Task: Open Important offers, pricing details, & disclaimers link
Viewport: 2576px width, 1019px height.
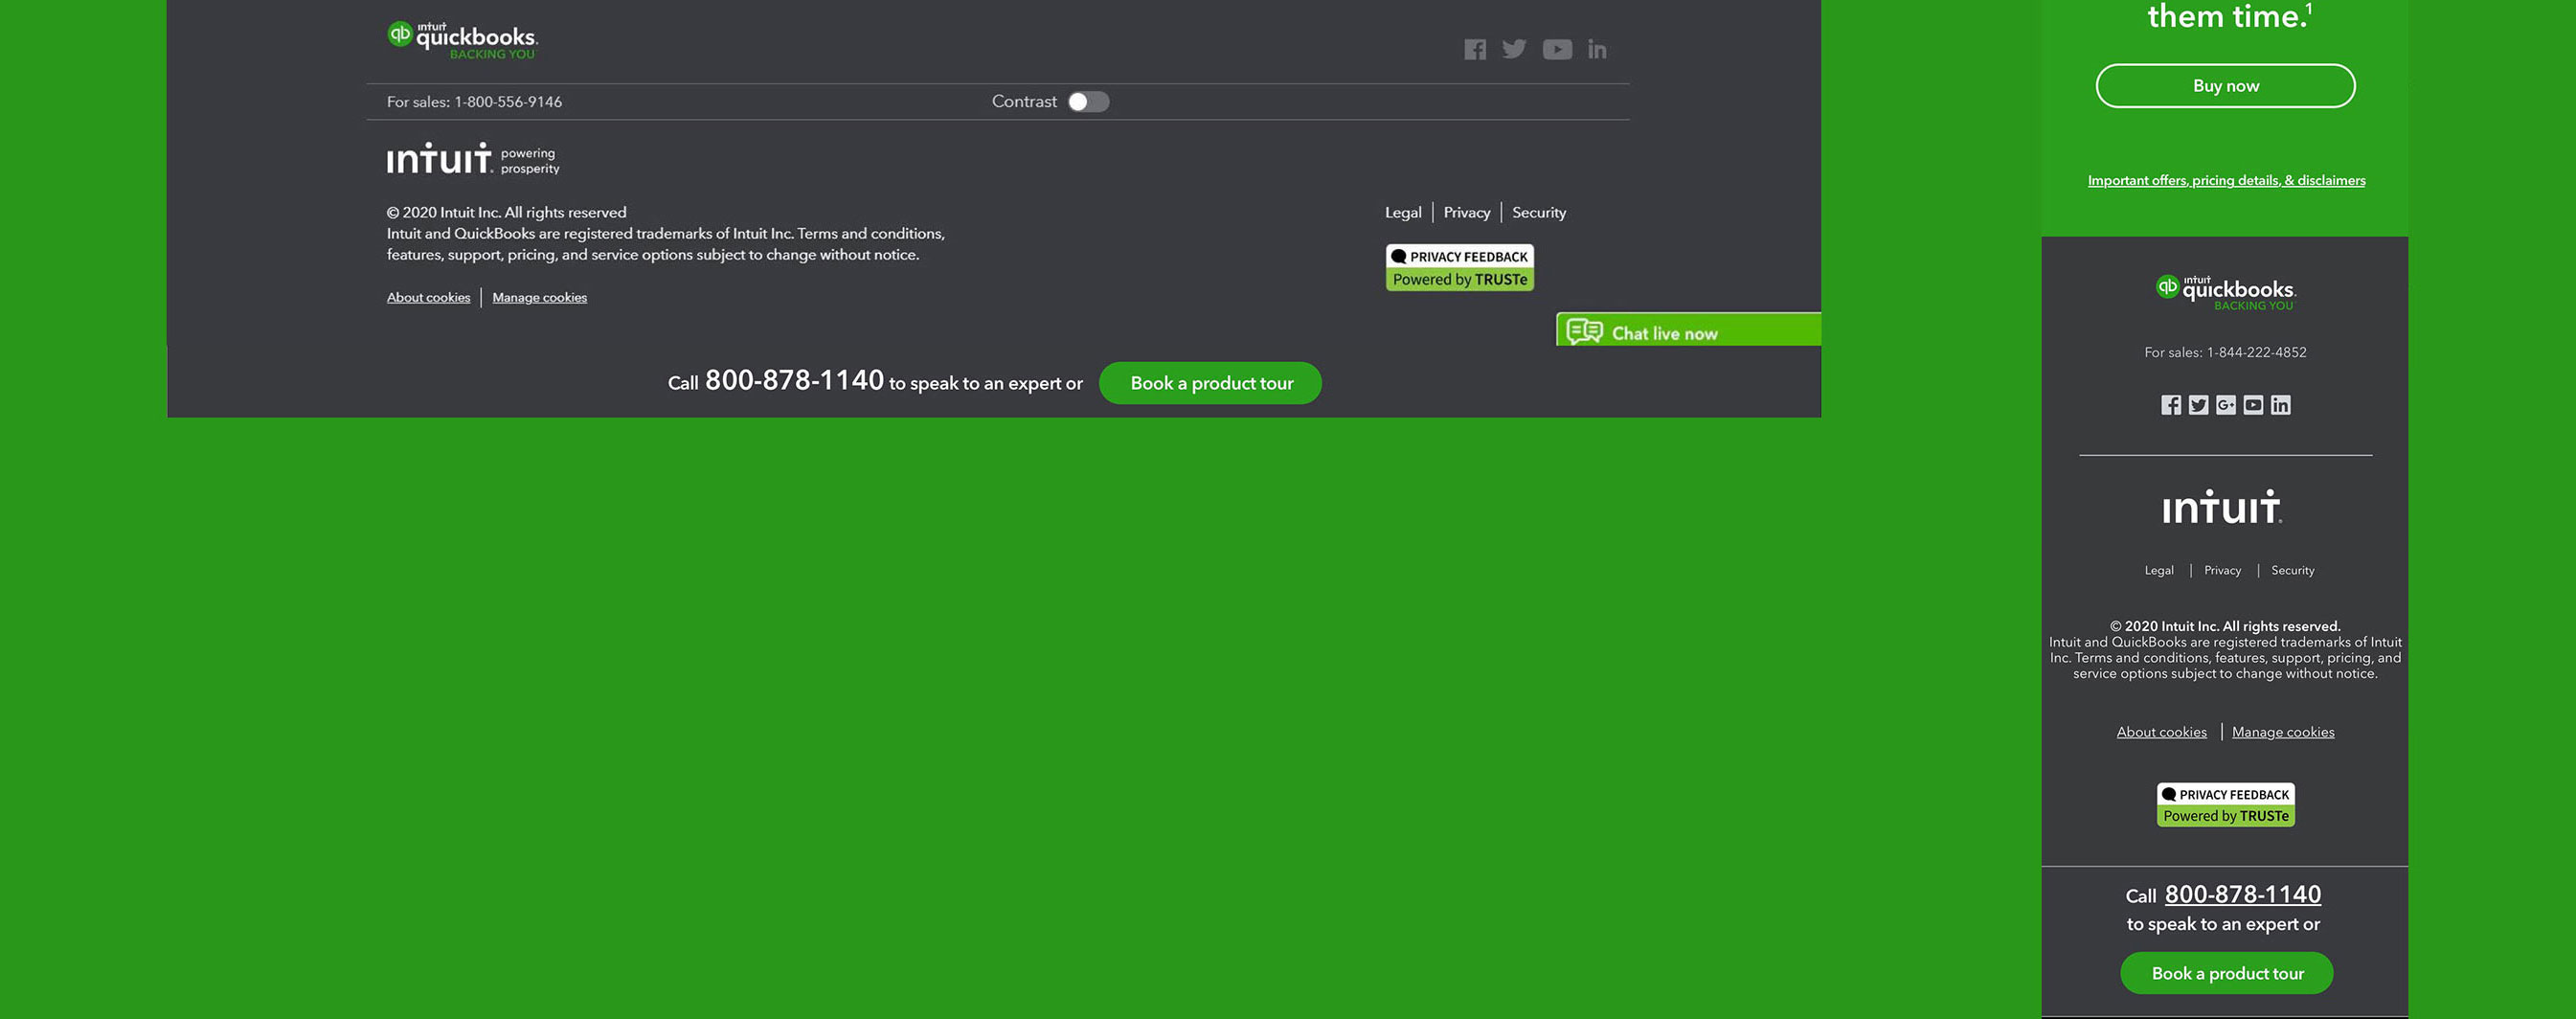Action: pyautogui.click(x=2226, y=181)
